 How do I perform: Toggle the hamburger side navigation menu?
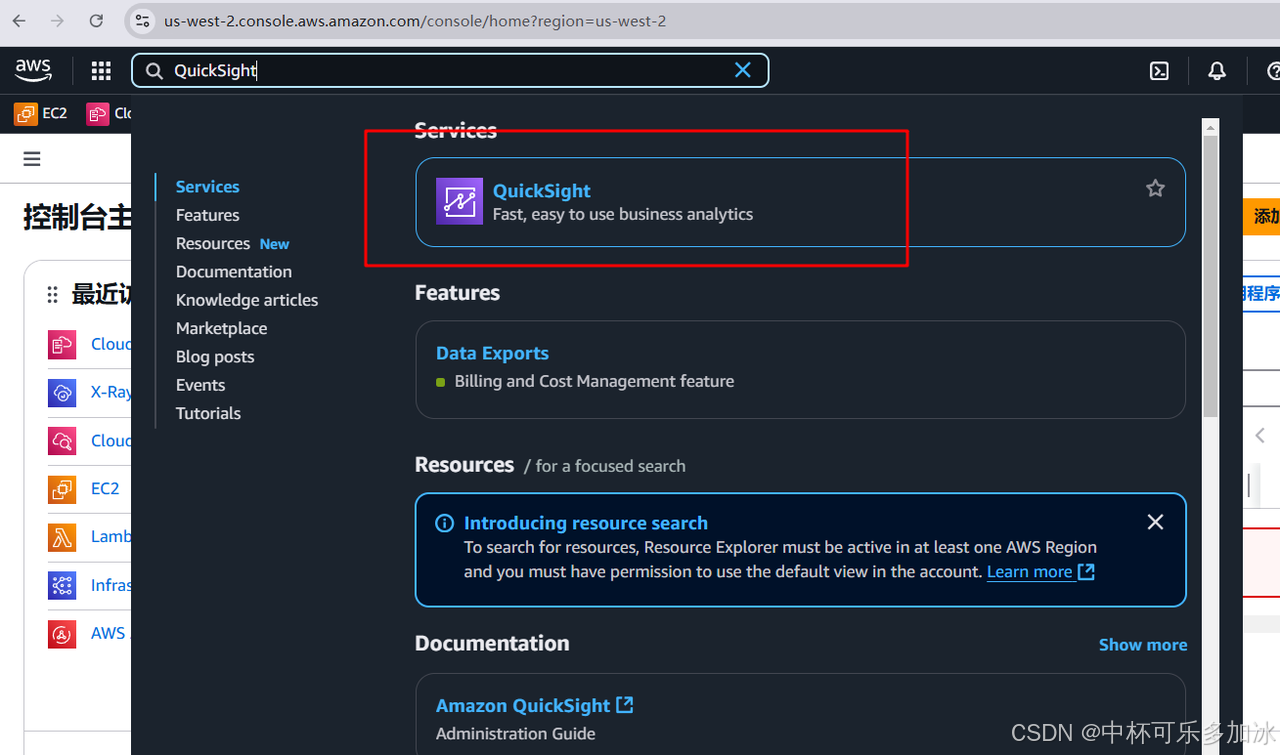pos(32,159)
